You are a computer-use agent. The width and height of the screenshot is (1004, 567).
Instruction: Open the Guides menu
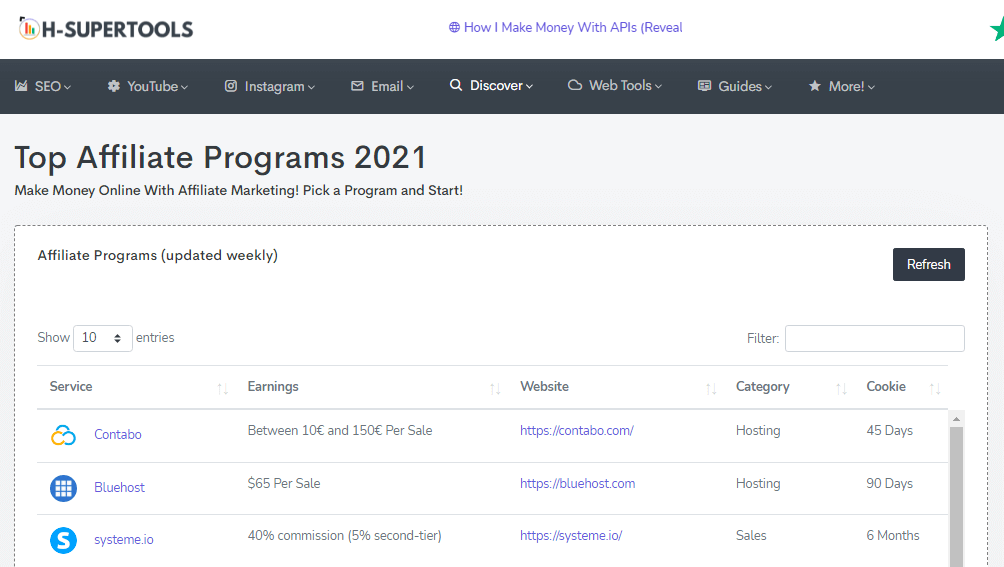pos(735,86)
